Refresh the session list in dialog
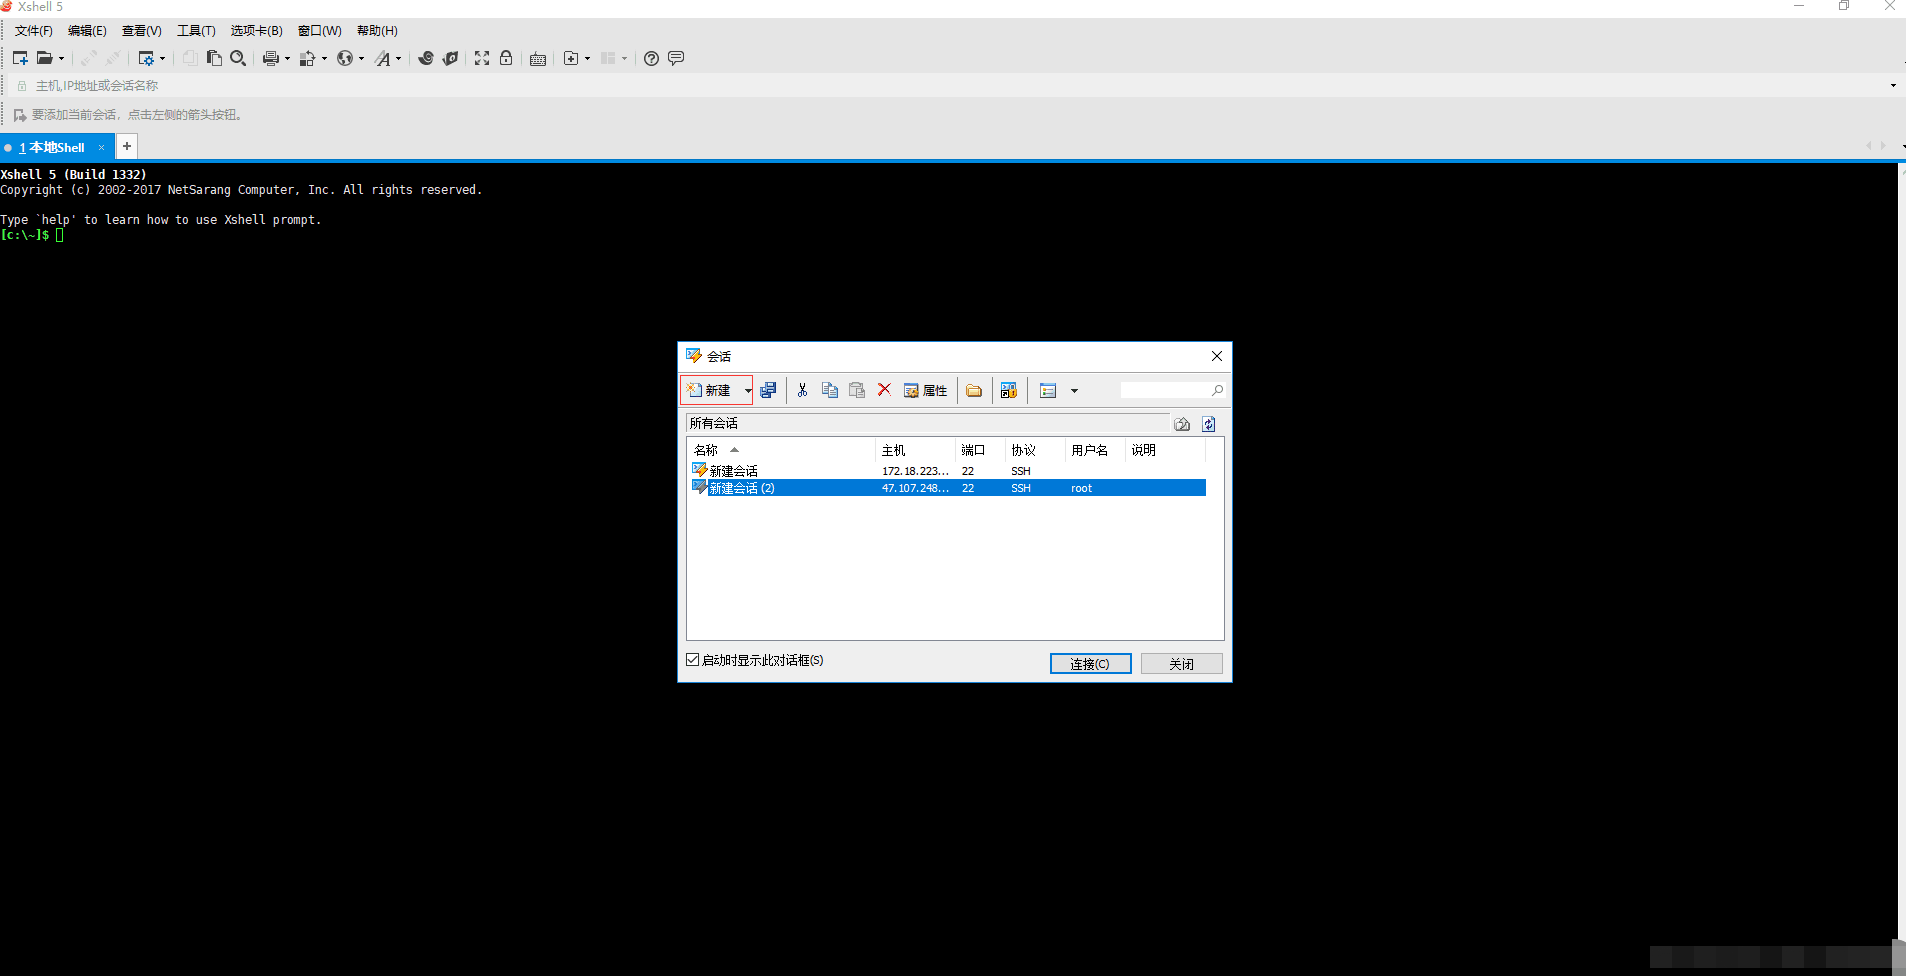This screenshot has height=976, width=1906. point(1209,424)
